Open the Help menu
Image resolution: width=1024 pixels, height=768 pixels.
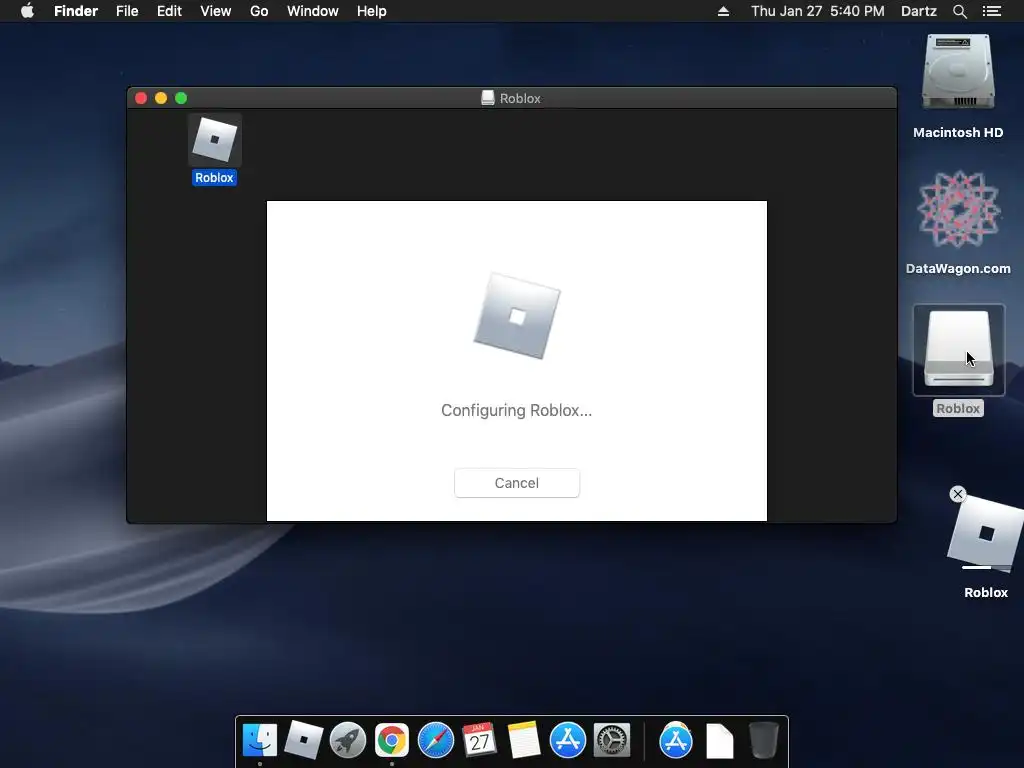(372, 11)
